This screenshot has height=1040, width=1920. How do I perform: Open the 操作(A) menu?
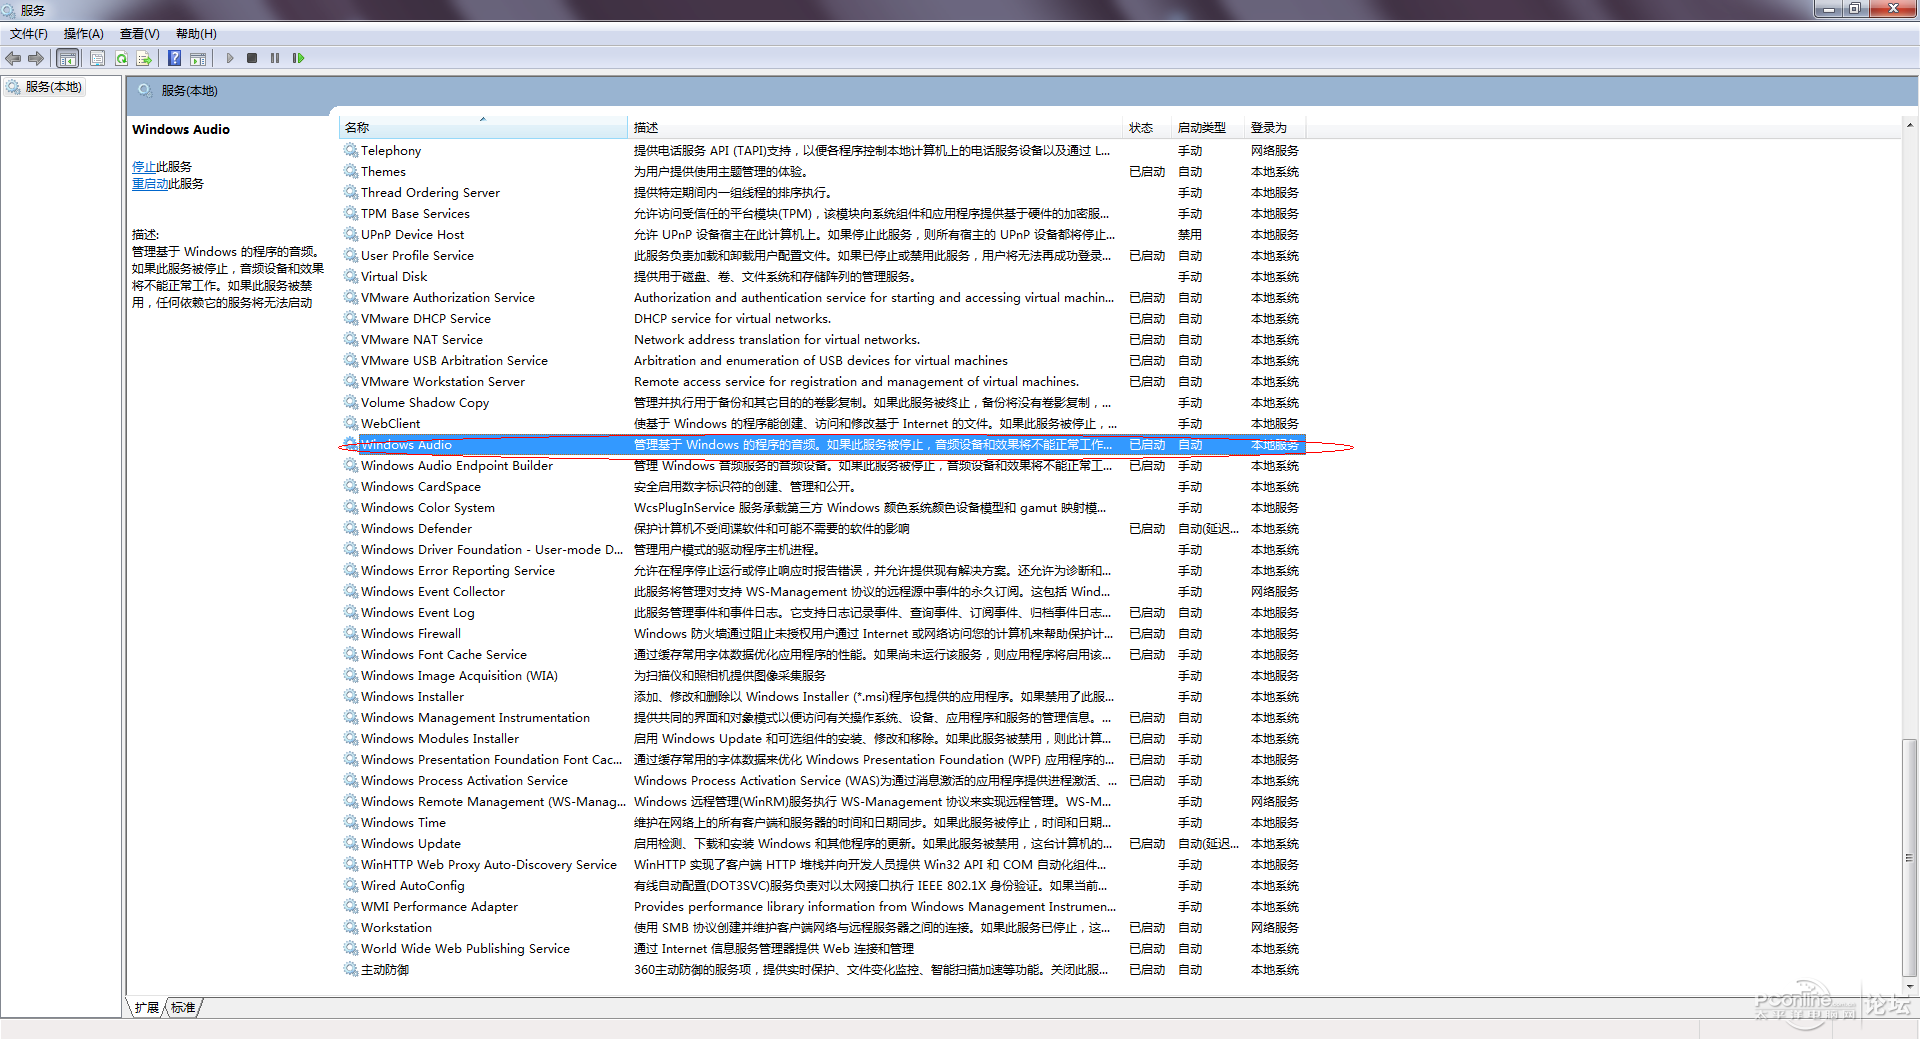click(x=84, y=34)
